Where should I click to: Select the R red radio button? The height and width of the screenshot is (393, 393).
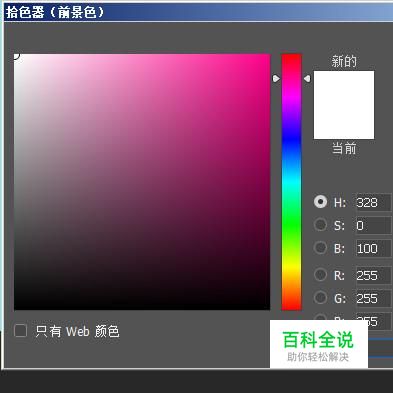(x=320, y=275)
